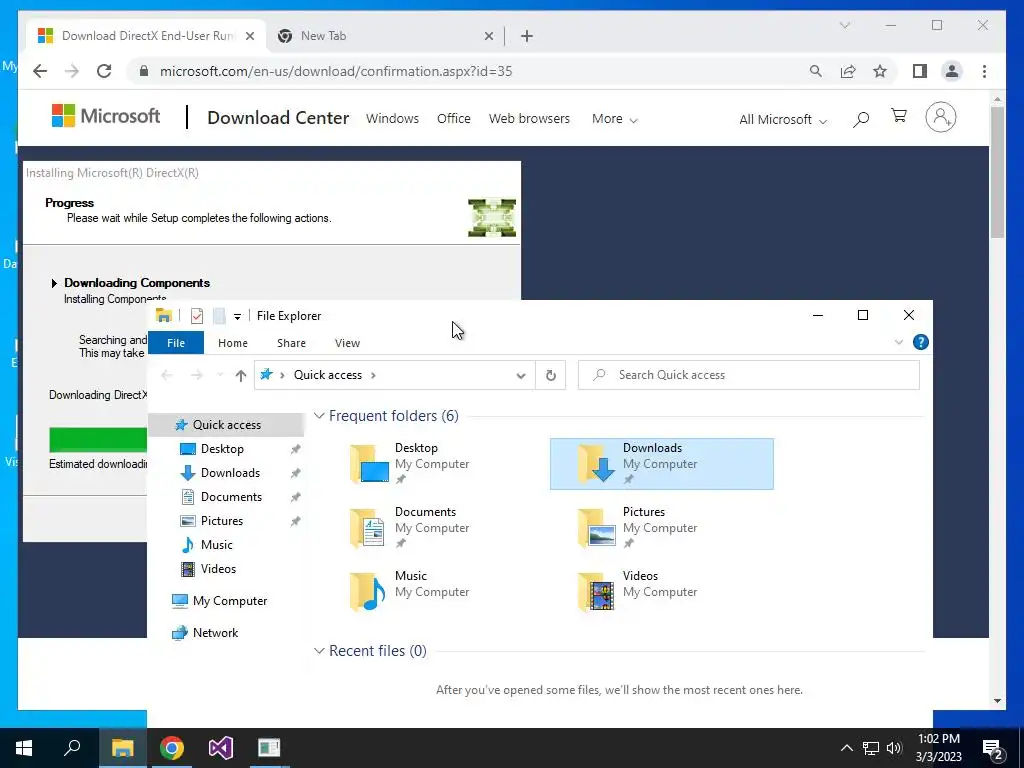This screenshot has width=1024, height=768.
Task: Click DirectX download progress bar
Action: pos(98,440)
